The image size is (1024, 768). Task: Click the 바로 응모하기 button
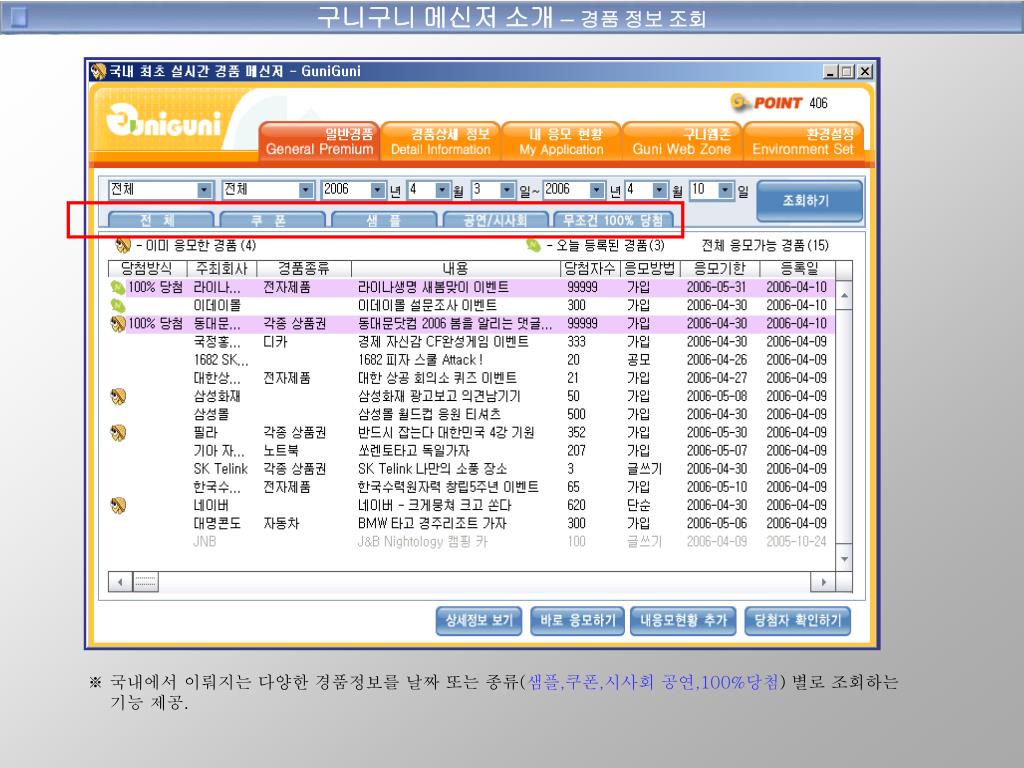(577, 620)
